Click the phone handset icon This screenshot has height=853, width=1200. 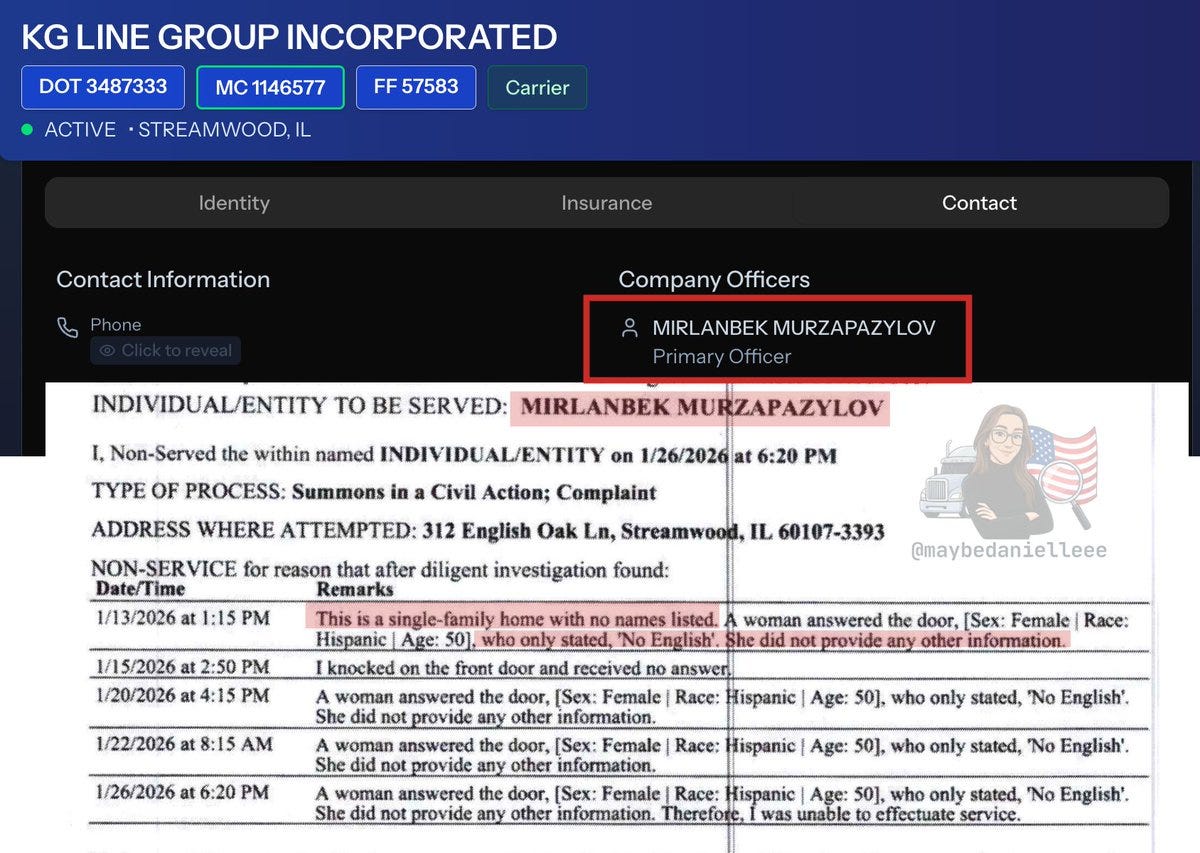pyautogui.click(x=68, y=327)
